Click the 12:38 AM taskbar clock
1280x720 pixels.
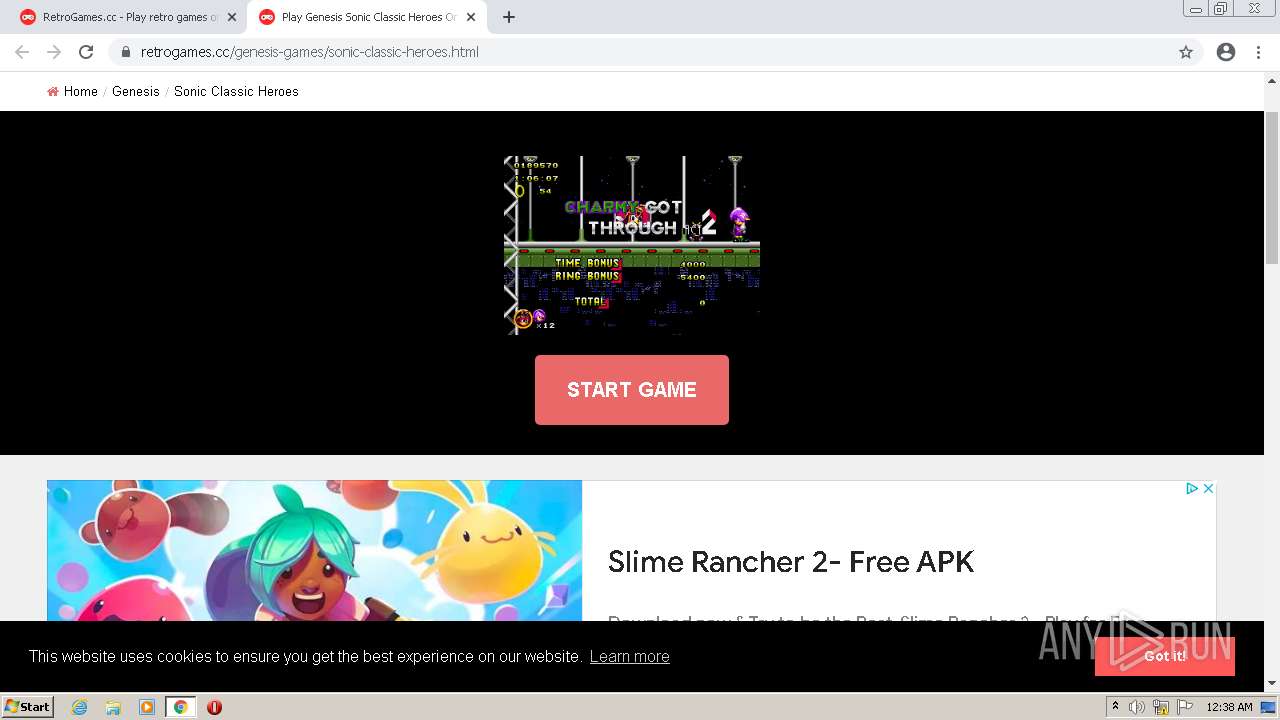tap(1229, 707)
